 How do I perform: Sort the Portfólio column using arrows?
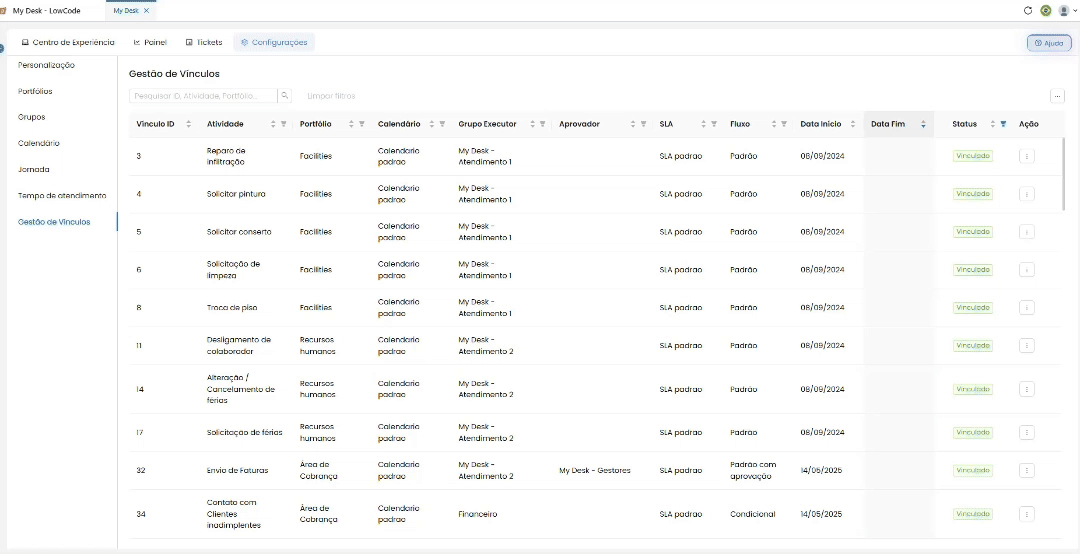(351, 124)
